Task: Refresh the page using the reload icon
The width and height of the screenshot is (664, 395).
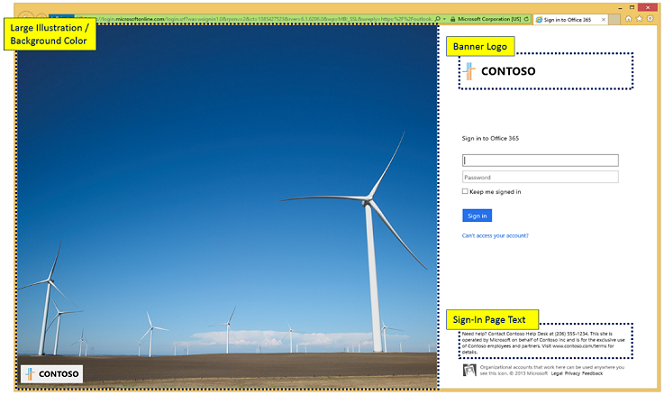Action: 526,19
